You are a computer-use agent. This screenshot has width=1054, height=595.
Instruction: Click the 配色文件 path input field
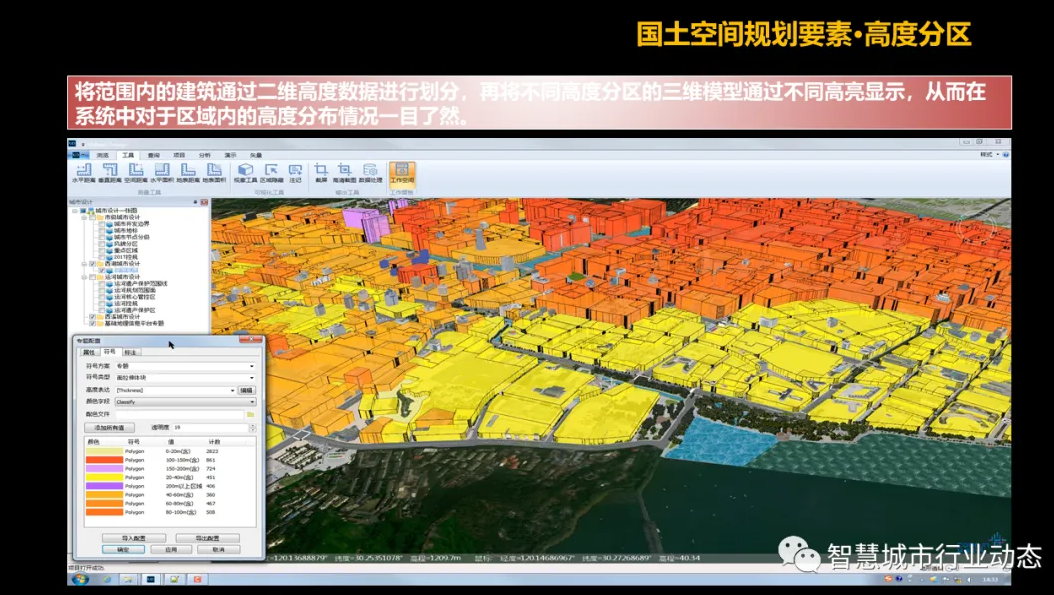click(179, 414)
